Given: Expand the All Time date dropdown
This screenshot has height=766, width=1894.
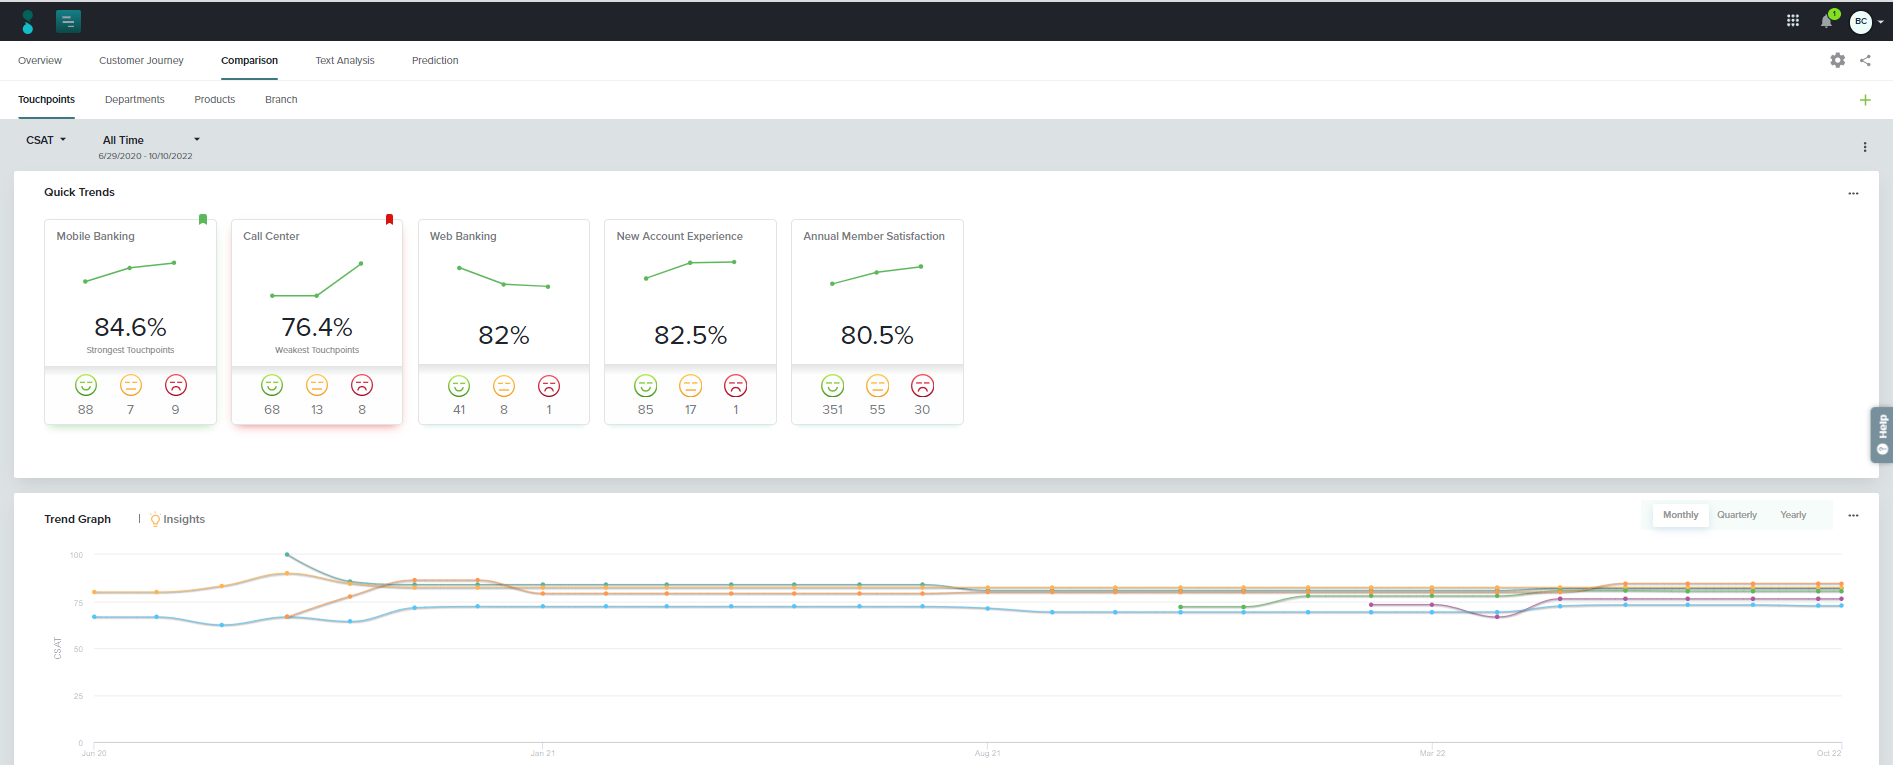Looking at the screenshot, I should coord(150,140).
